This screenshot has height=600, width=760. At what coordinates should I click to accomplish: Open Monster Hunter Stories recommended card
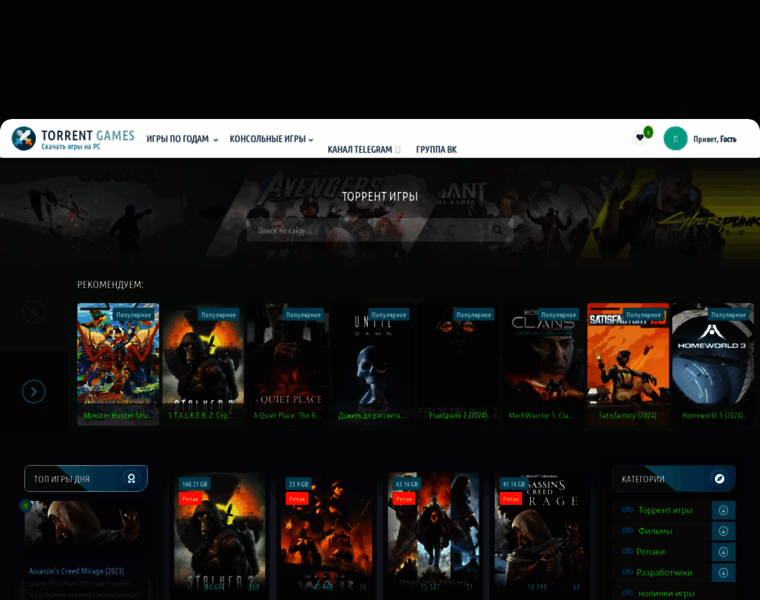(118, 364)
